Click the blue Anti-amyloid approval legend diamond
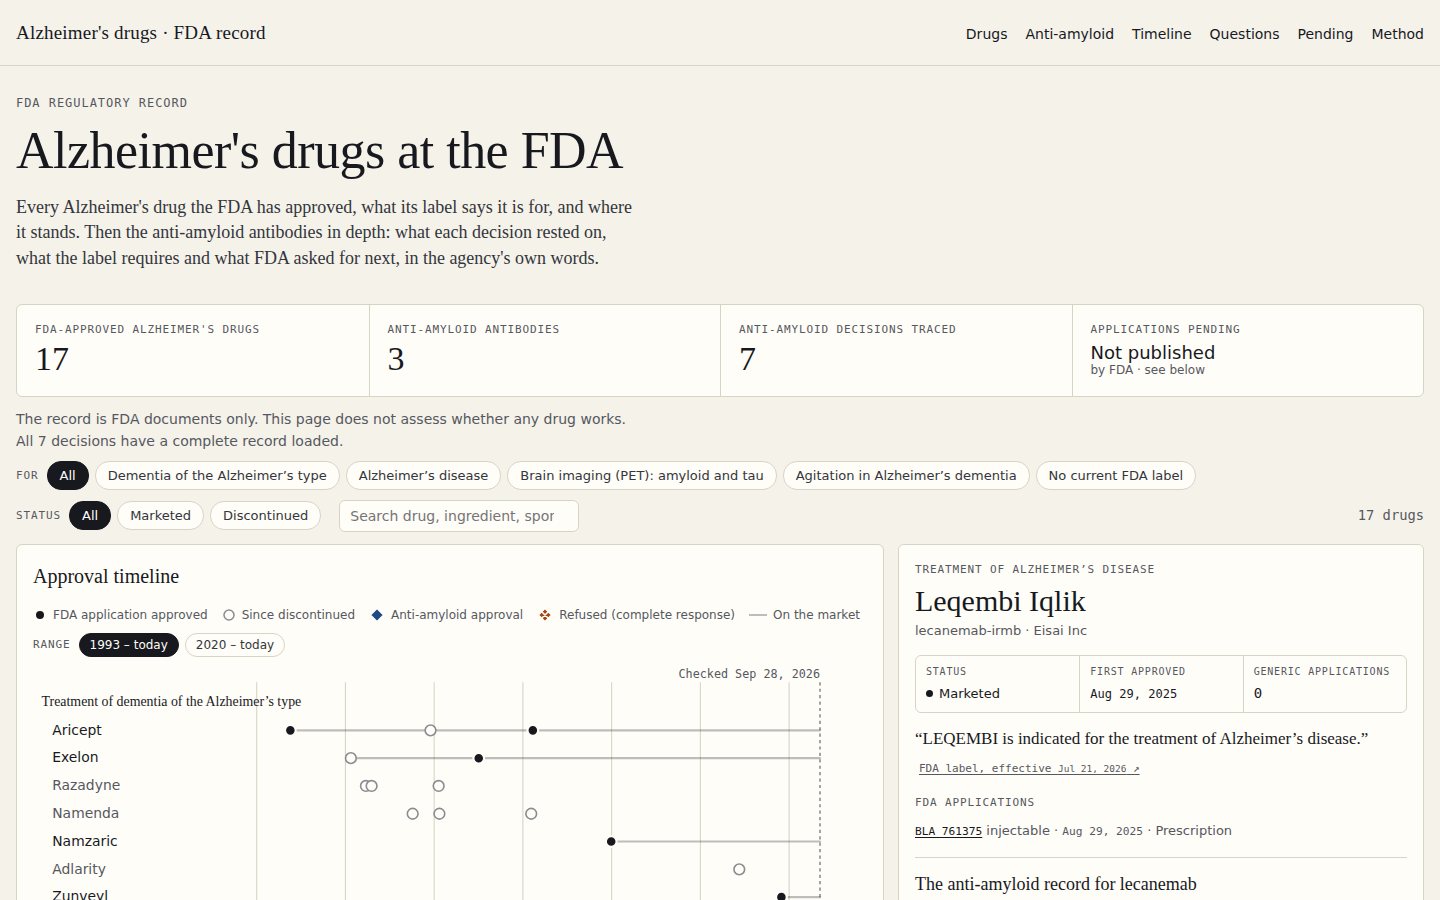1440x900 pixels. pos(377,615)
